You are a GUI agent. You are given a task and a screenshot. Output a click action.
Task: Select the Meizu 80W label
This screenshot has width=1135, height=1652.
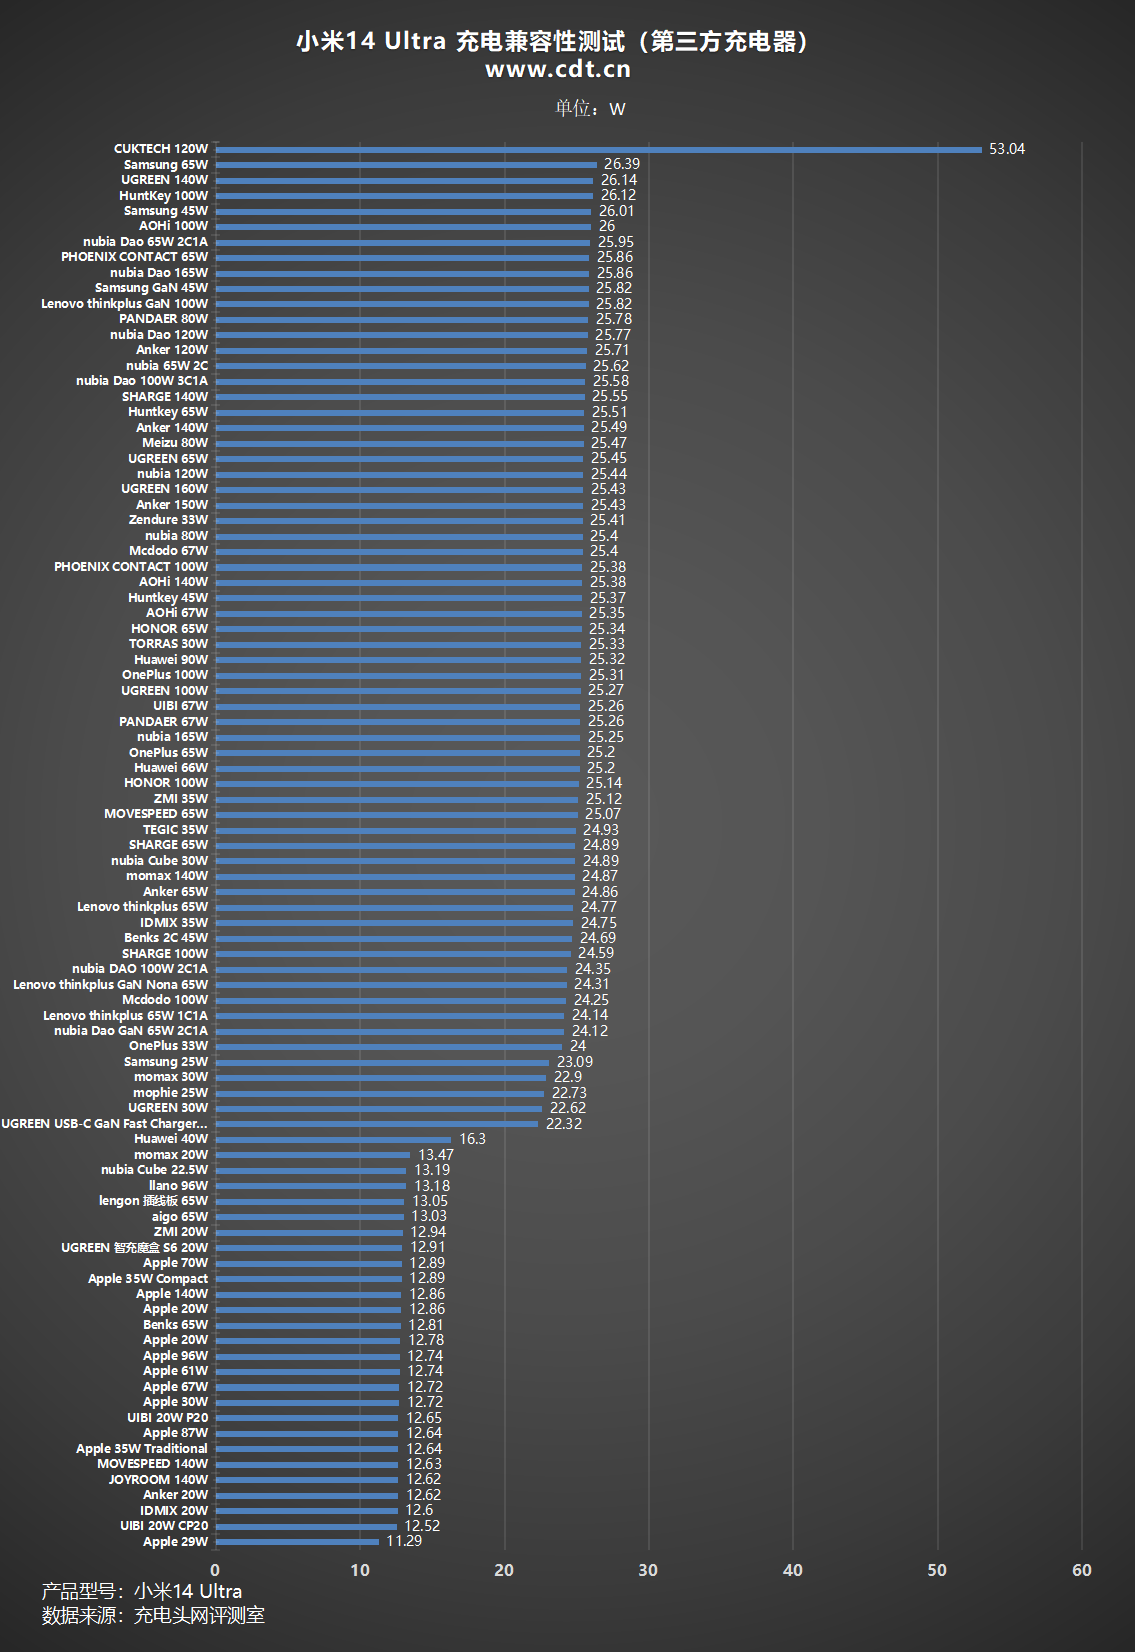175,443
